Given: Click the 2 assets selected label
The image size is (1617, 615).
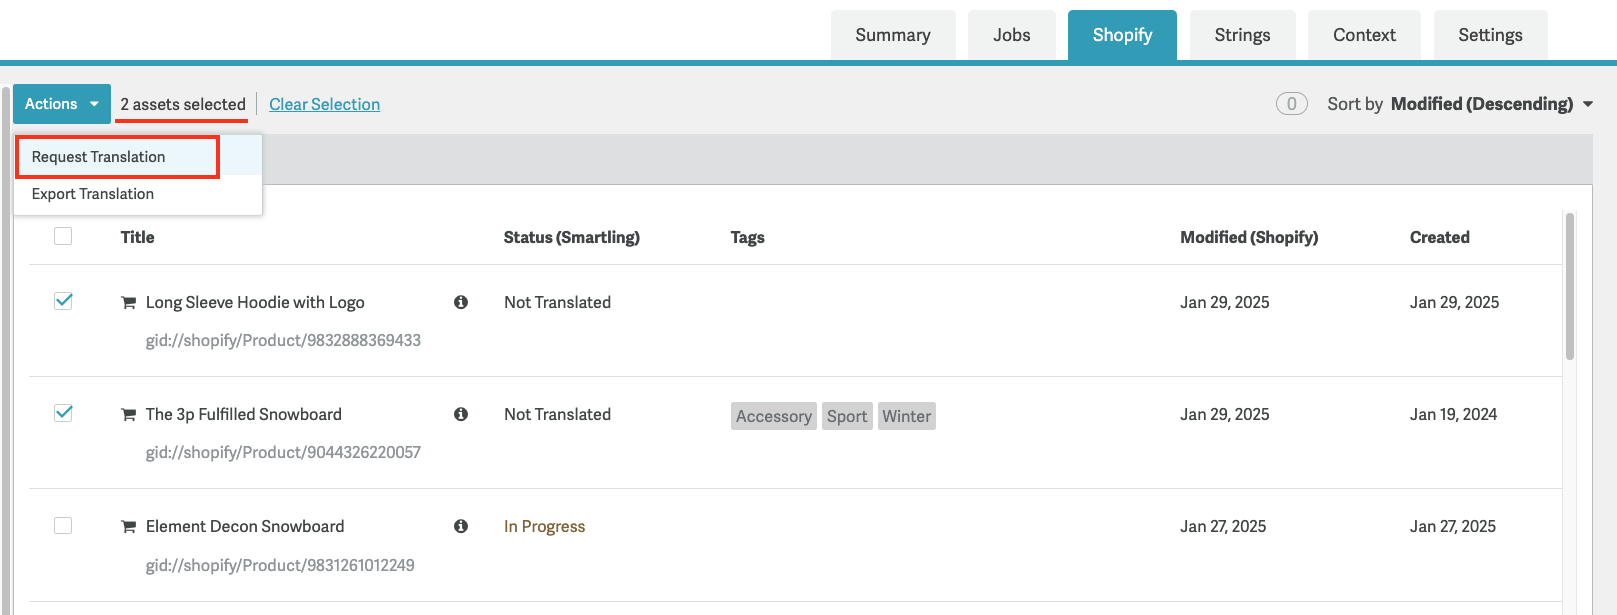Looking at the screenshot, I should [183, 104].
